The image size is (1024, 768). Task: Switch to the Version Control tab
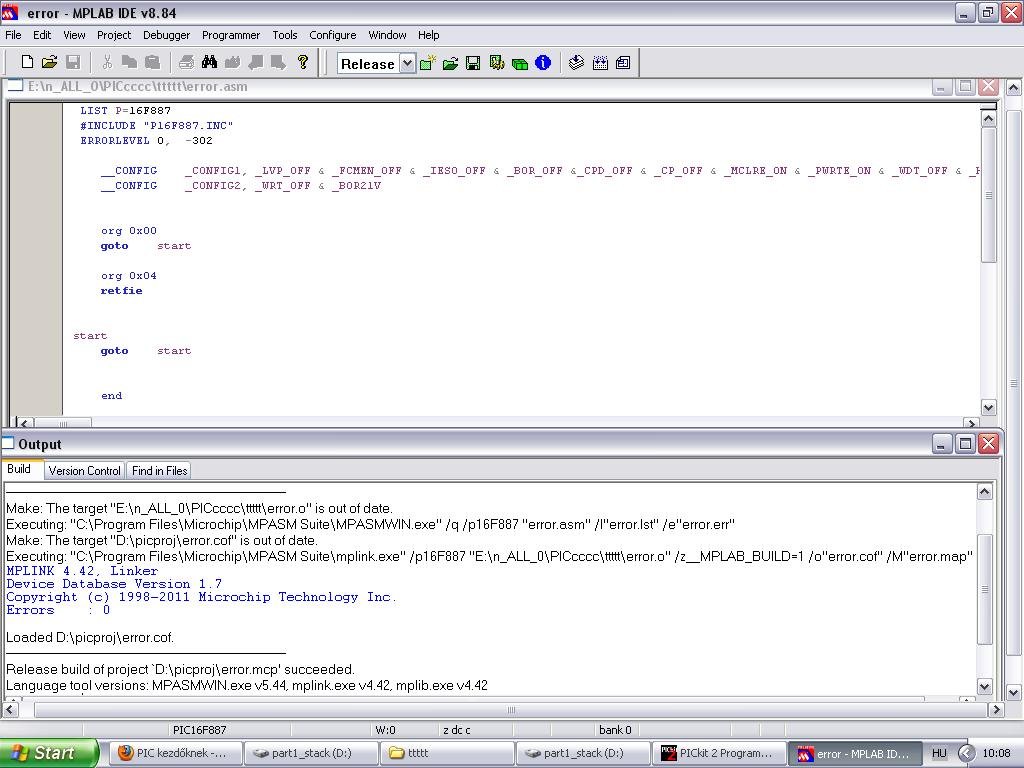pos(84,470)
